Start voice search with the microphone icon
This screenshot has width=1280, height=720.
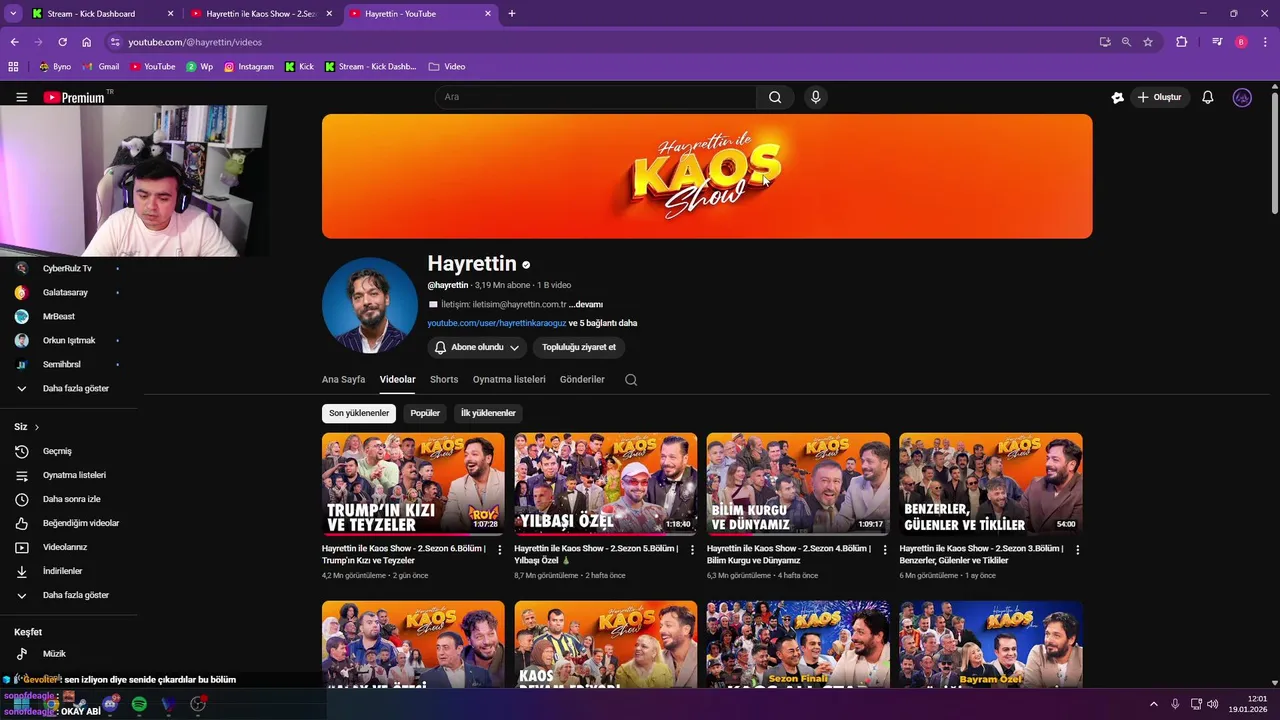point(816,97)
